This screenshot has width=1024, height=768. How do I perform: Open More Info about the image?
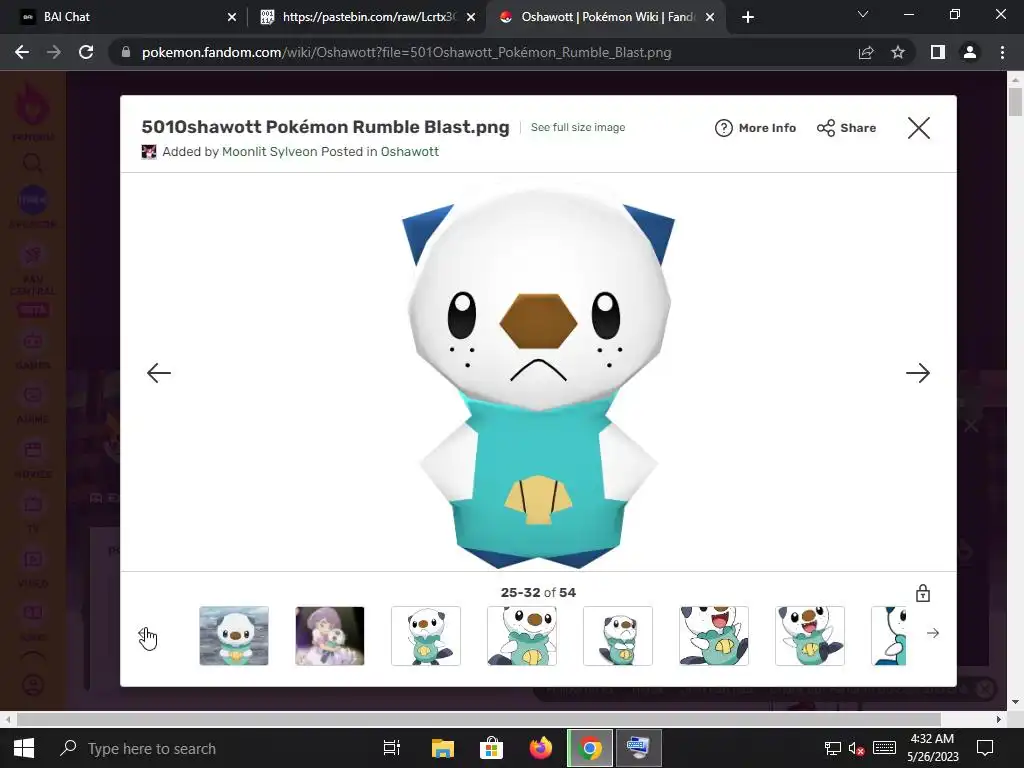click(756, 128)
